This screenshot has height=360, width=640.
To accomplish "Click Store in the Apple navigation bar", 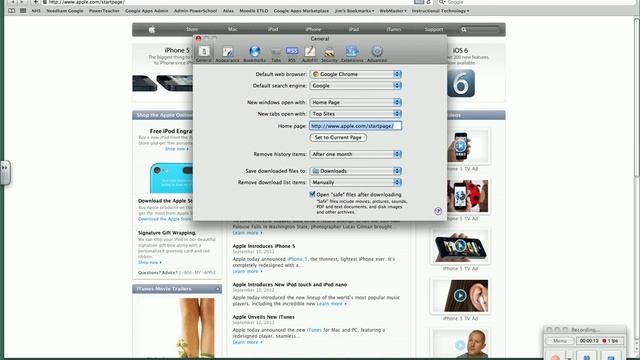I will click(x=192, y=29).
